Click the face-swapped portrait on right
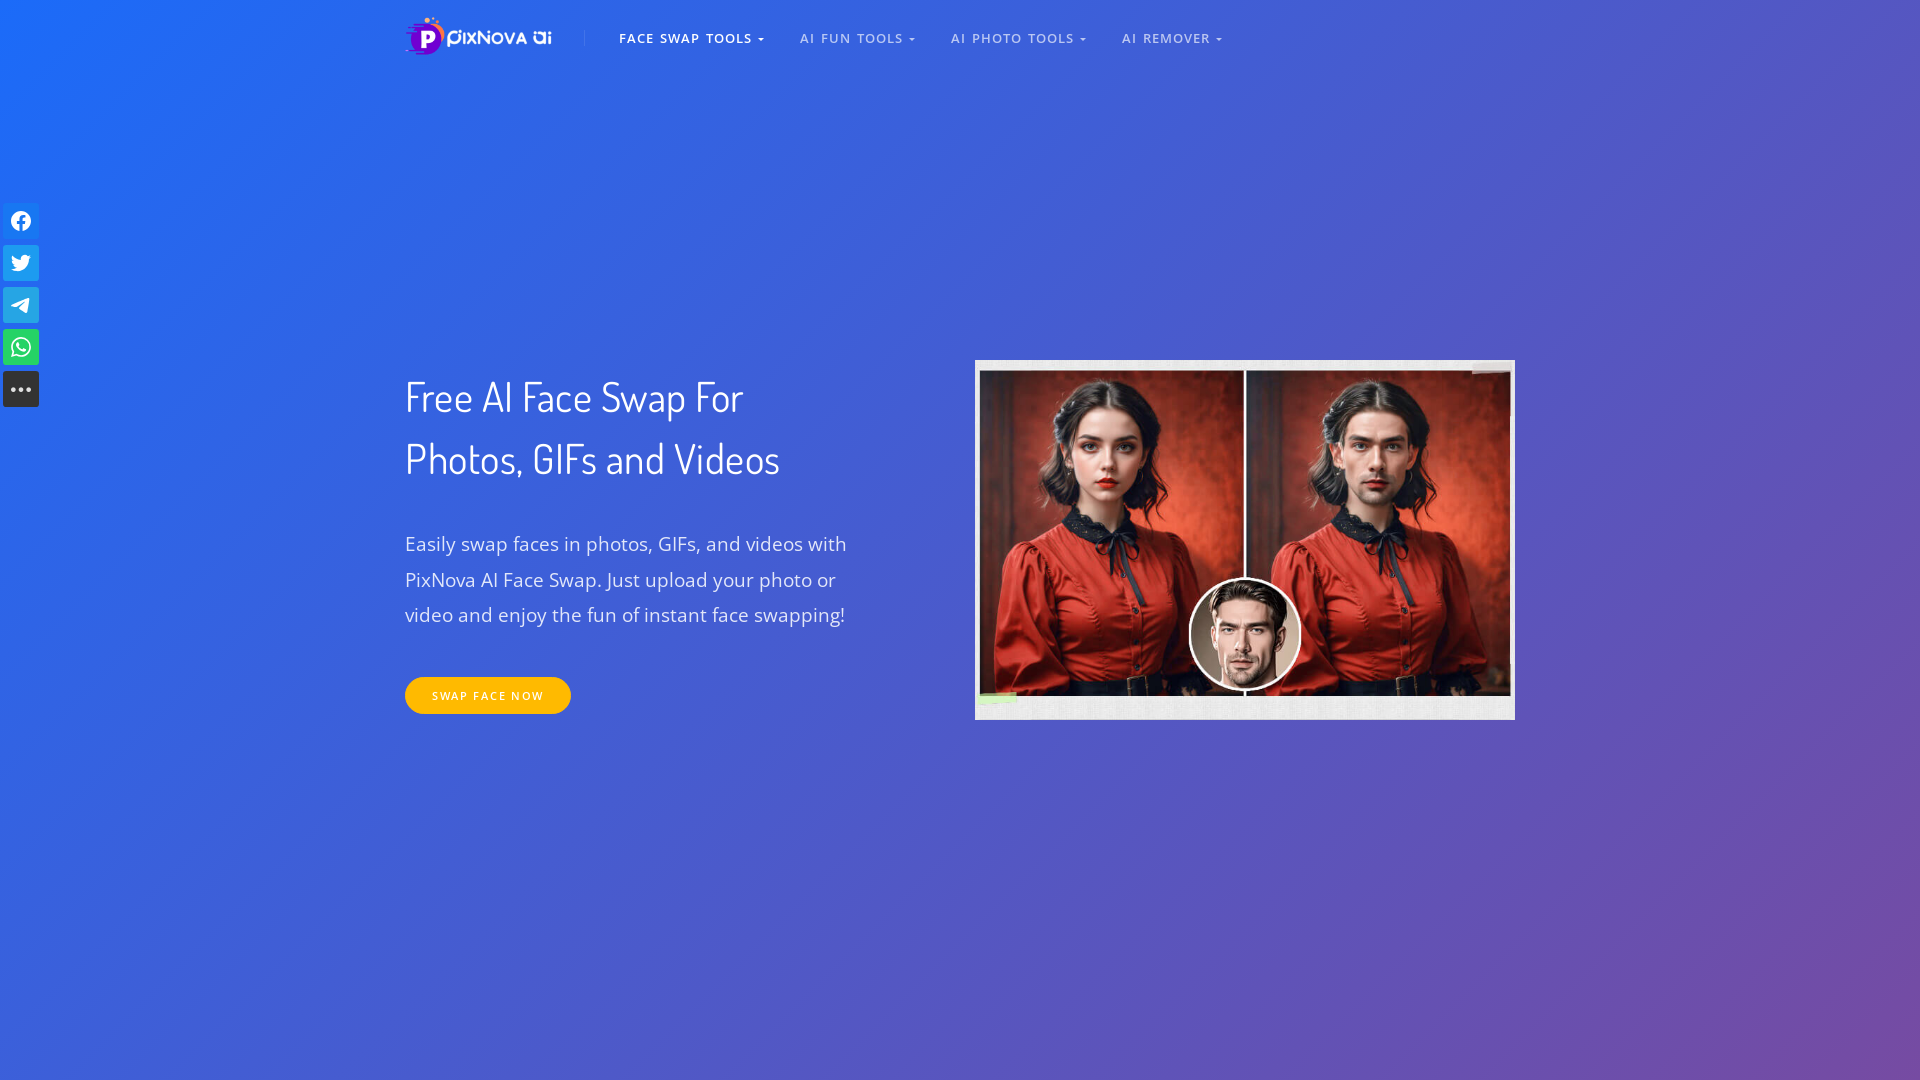The height and width of the screenshot is (1080, 1920). click(x=1378, y=532)
